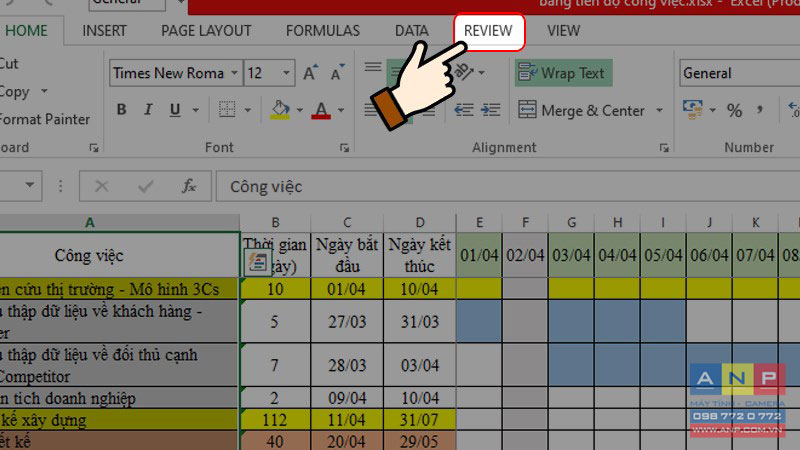Open the INSERT tab
This screenshot has width=800, height=450.
pos(104,31)
